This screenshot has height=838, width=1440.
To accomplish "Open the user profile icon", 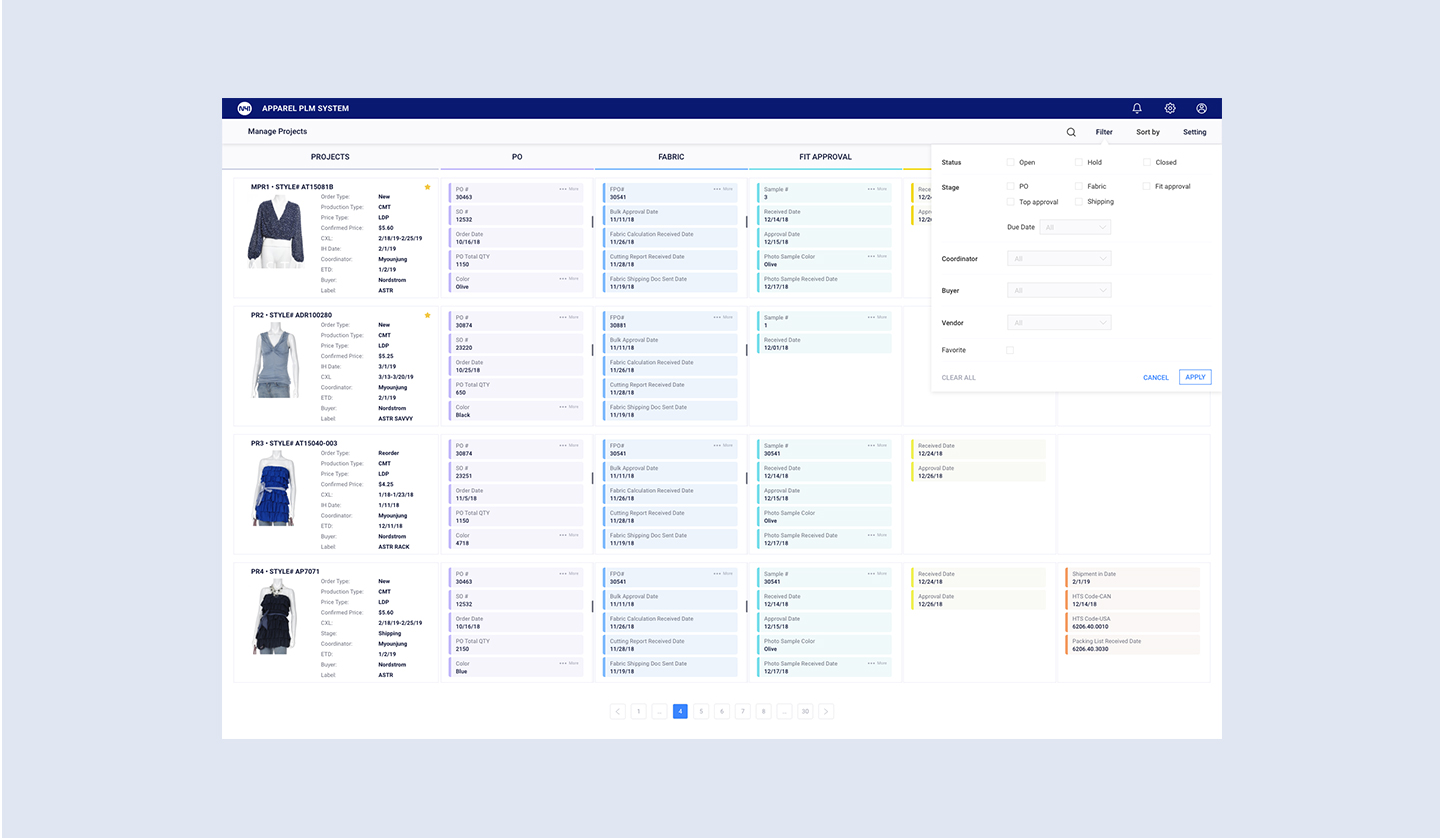I will point(1202,108).
